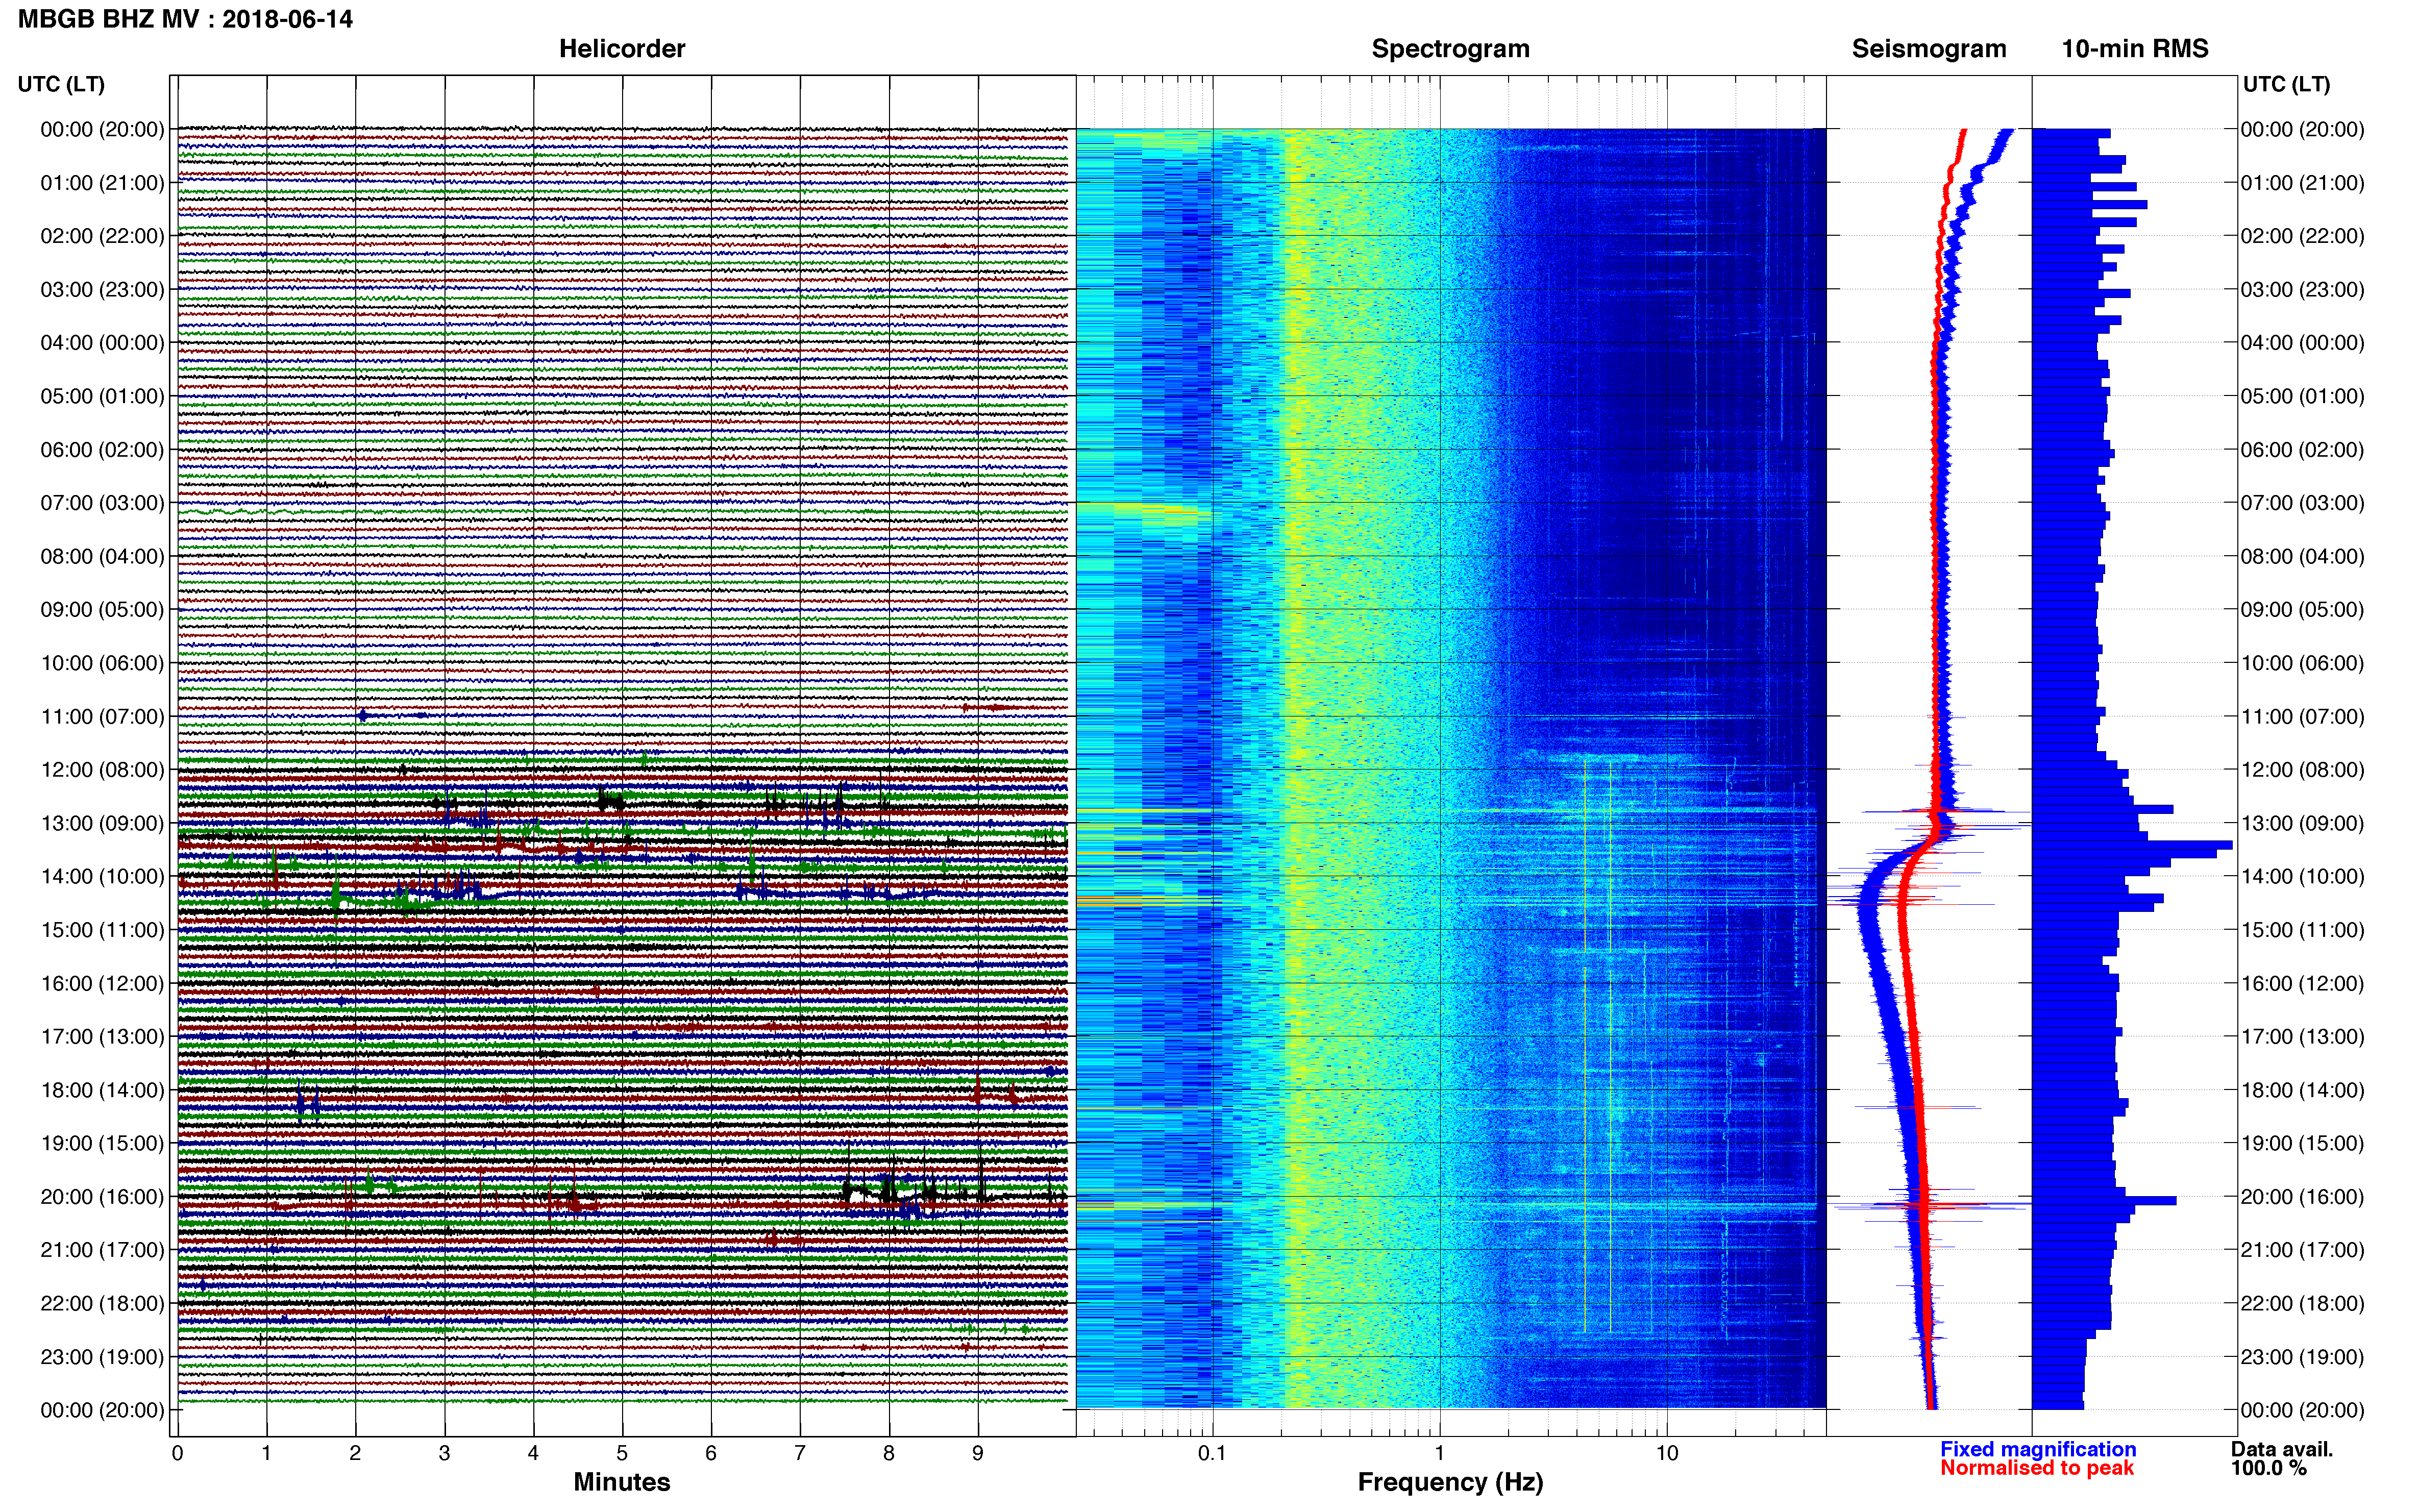The image size is (2419, 1512).
Task: Click the plot title 'MBGB BHZ MV : 2018-06-14'
Action: 185,19
